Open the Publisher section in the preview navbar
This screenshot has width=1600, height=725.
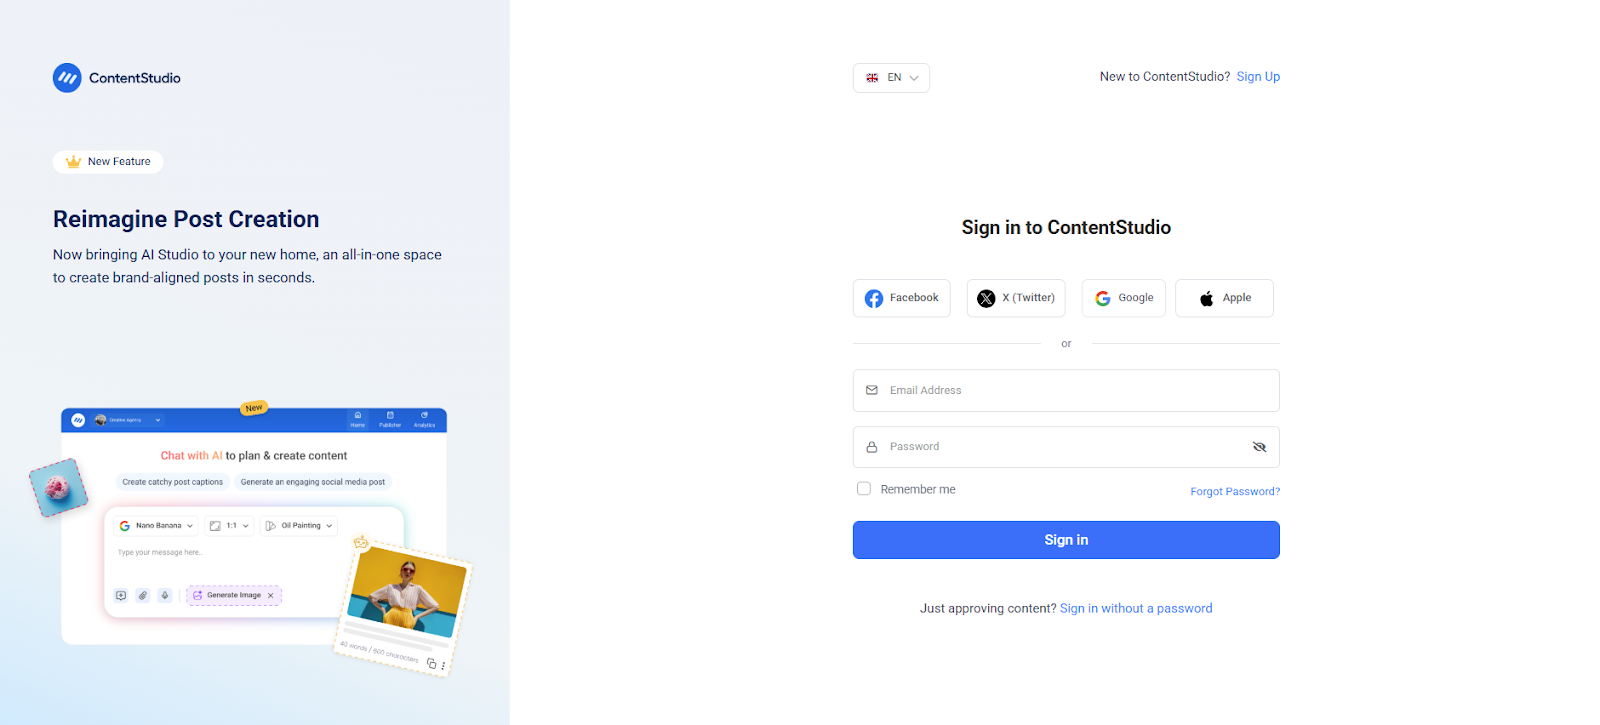click(389, 420)
